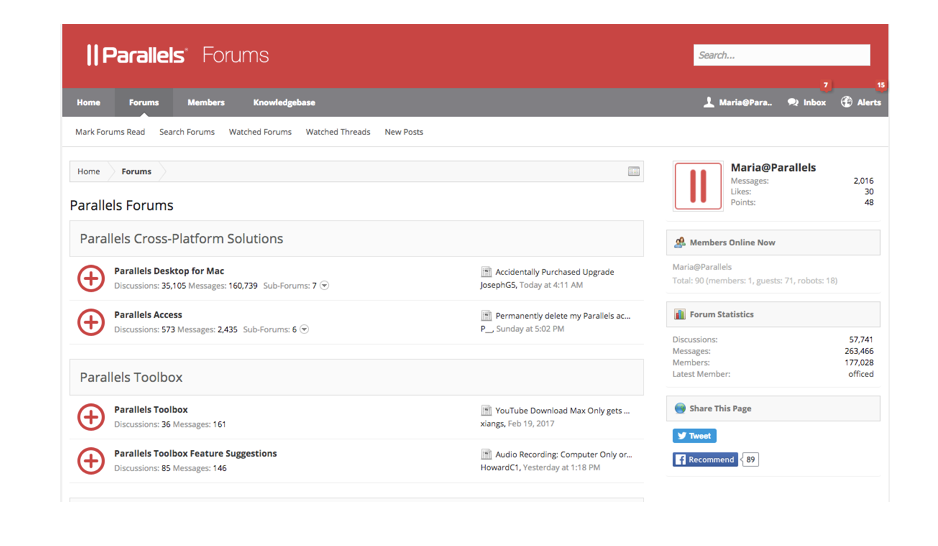Viewport: 938px width, 546px height.
Task: Click the post icon beside Audio Recording thread
Action: pos(486,455)
